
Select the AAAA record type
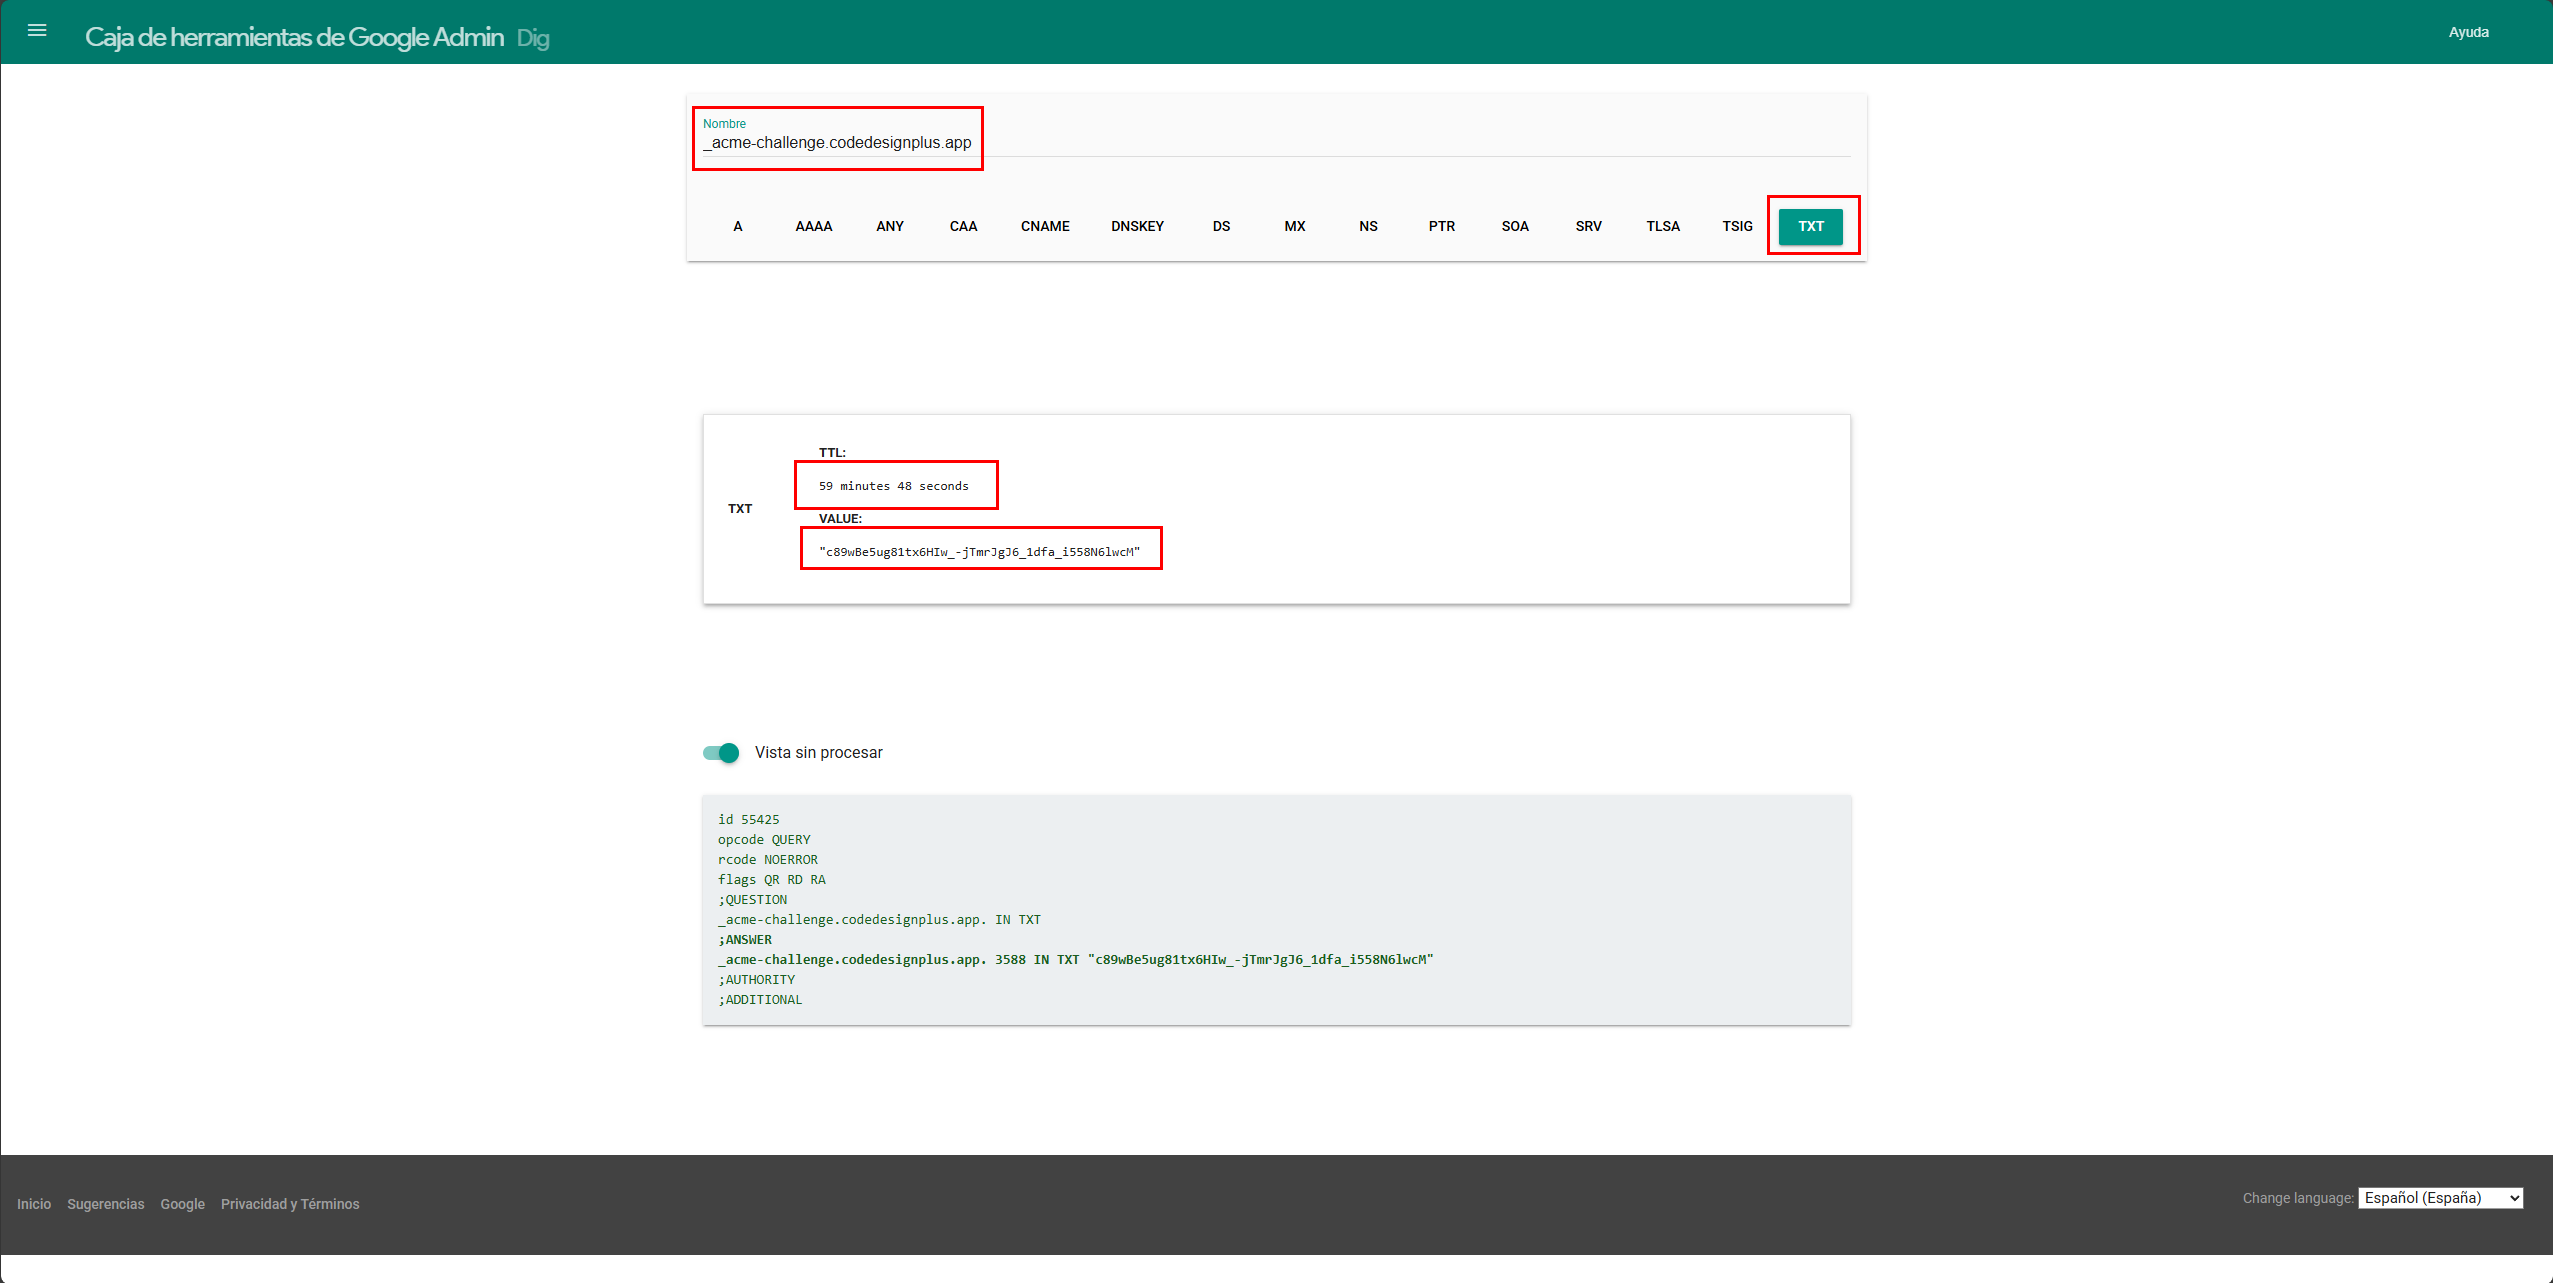[814, 226]
